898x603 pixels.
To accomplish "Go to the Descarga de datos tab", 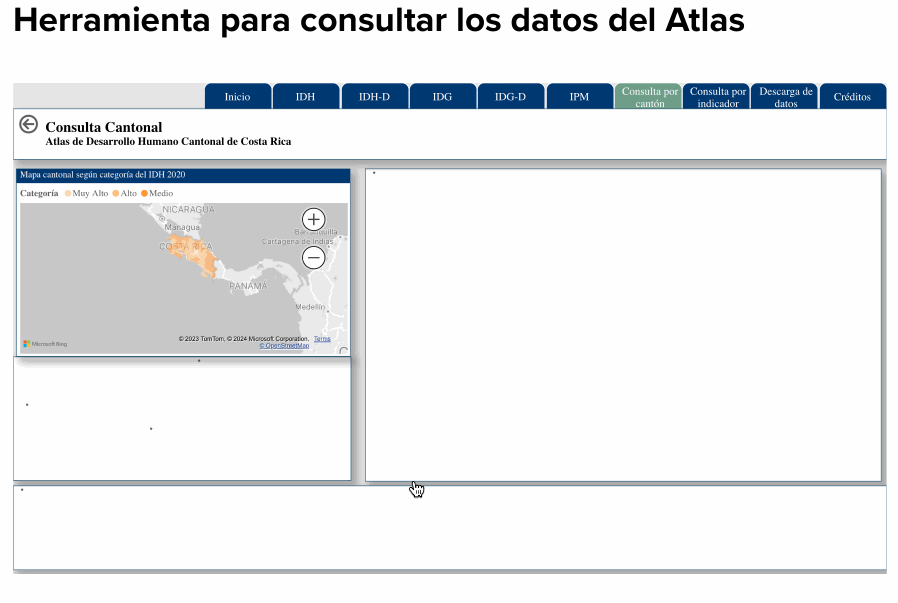I will [785, 97].
